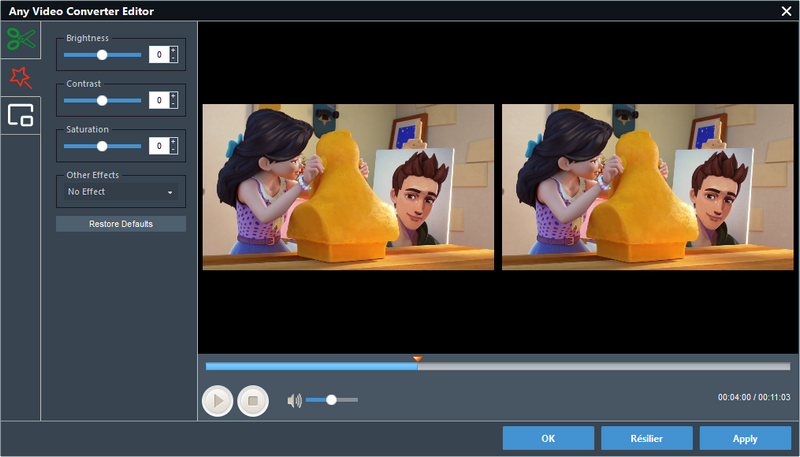Click the 00:04:00 / 00:11:03 time display
This screenshot has height=457, width=800.
pyautogui.click(x=754, y=397)
